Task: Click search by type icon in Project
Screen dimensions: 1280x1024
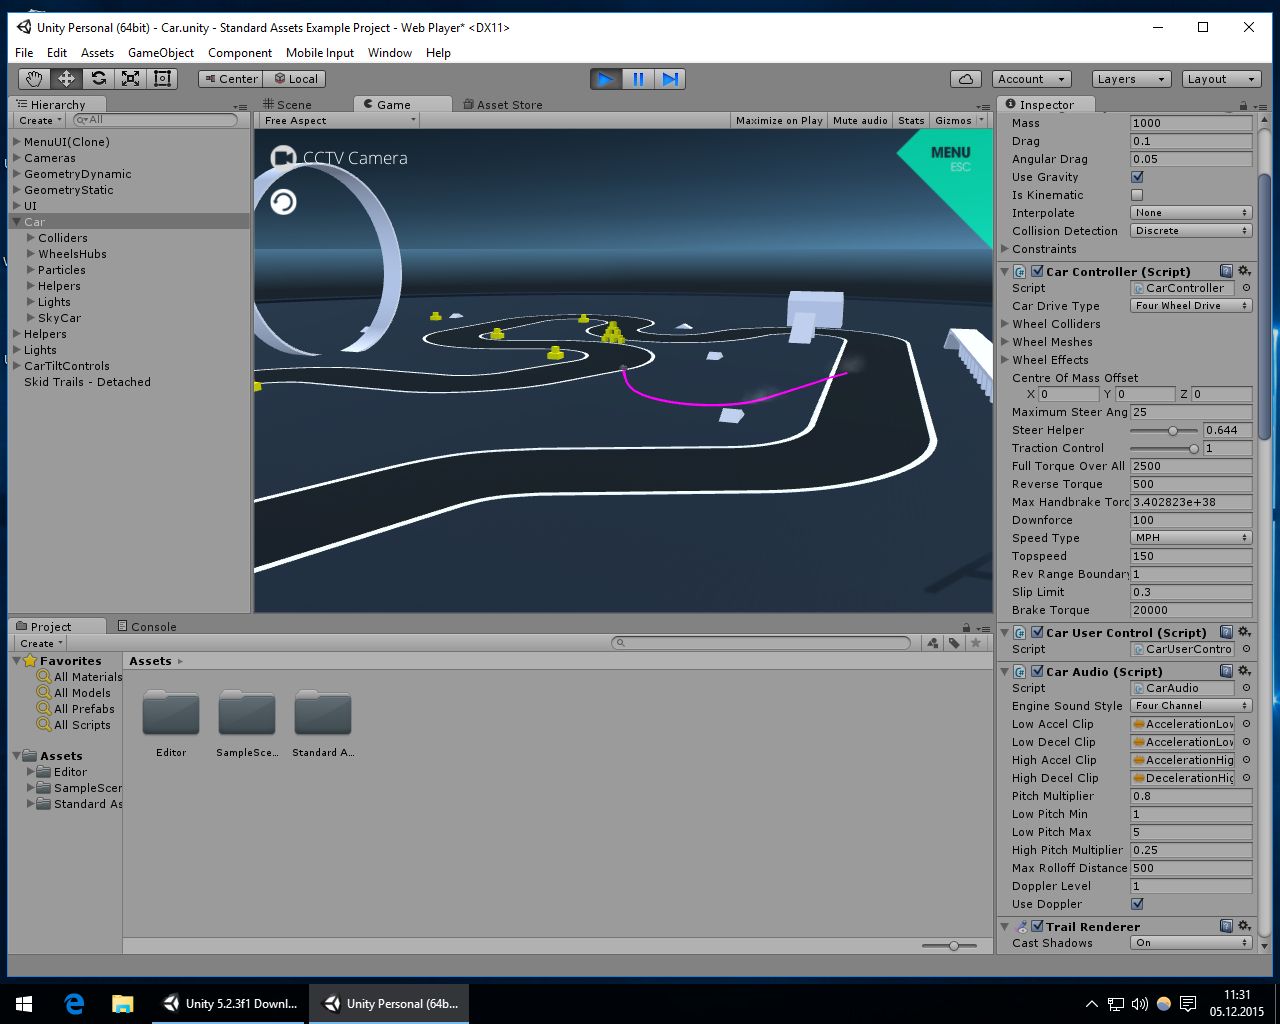Action: pyautogui.click(x=933, y=643)
